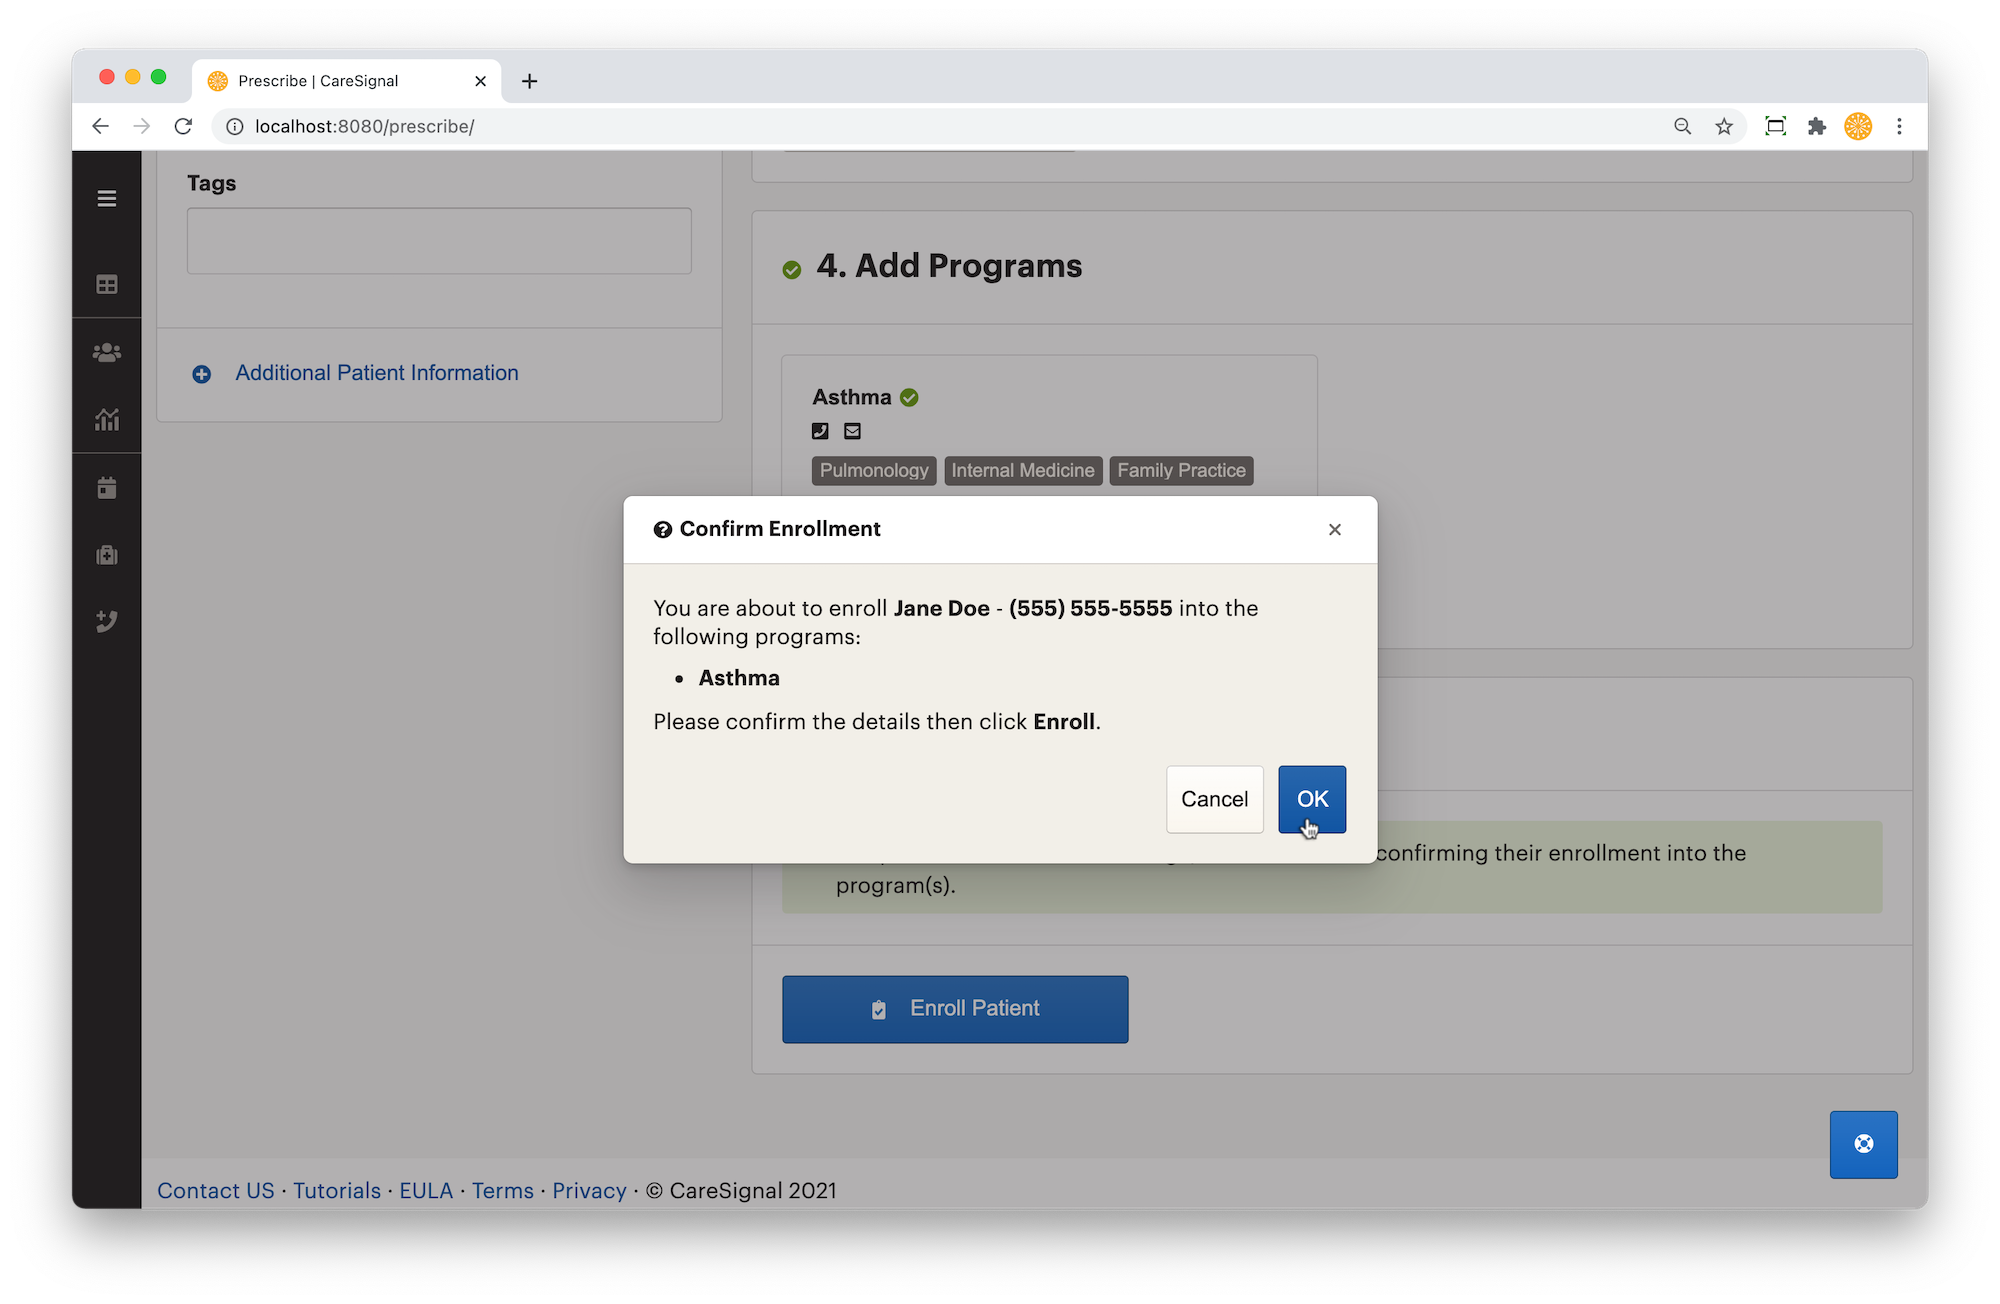Open the analytics chart icon in sidebar

point(107,419)
